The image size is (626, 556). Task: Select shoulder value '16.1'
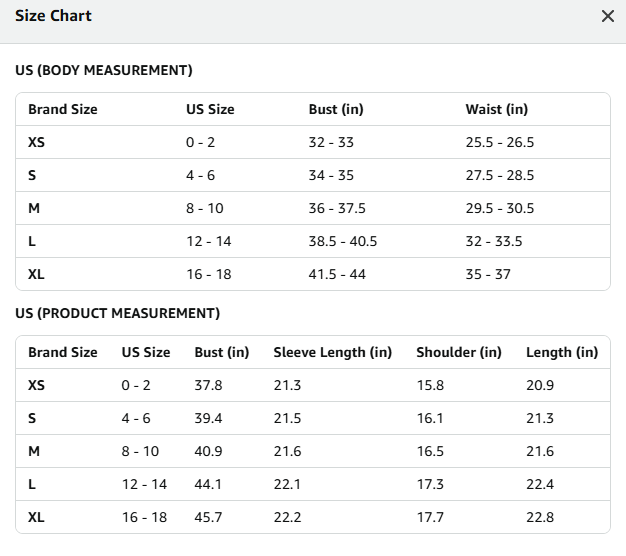(x=430, y=418)
